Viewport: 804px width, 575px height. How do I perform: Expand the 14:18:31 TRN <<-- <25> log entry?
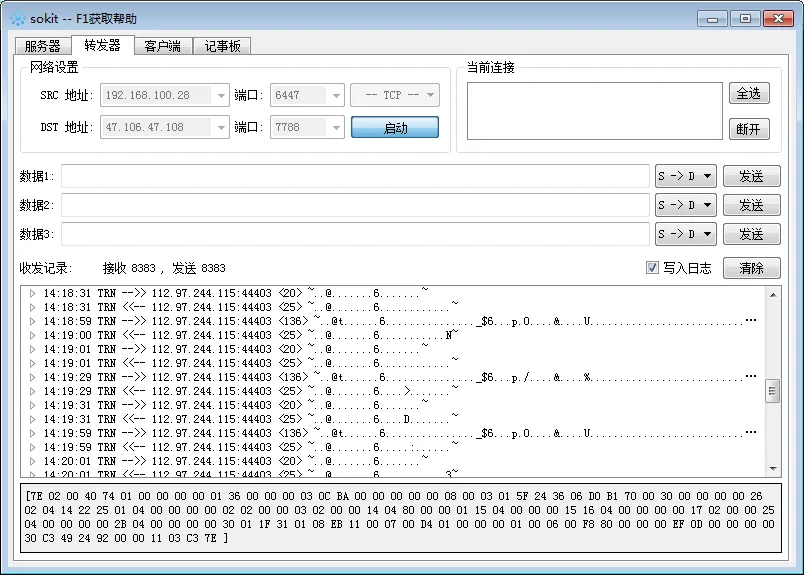point(32,307)
